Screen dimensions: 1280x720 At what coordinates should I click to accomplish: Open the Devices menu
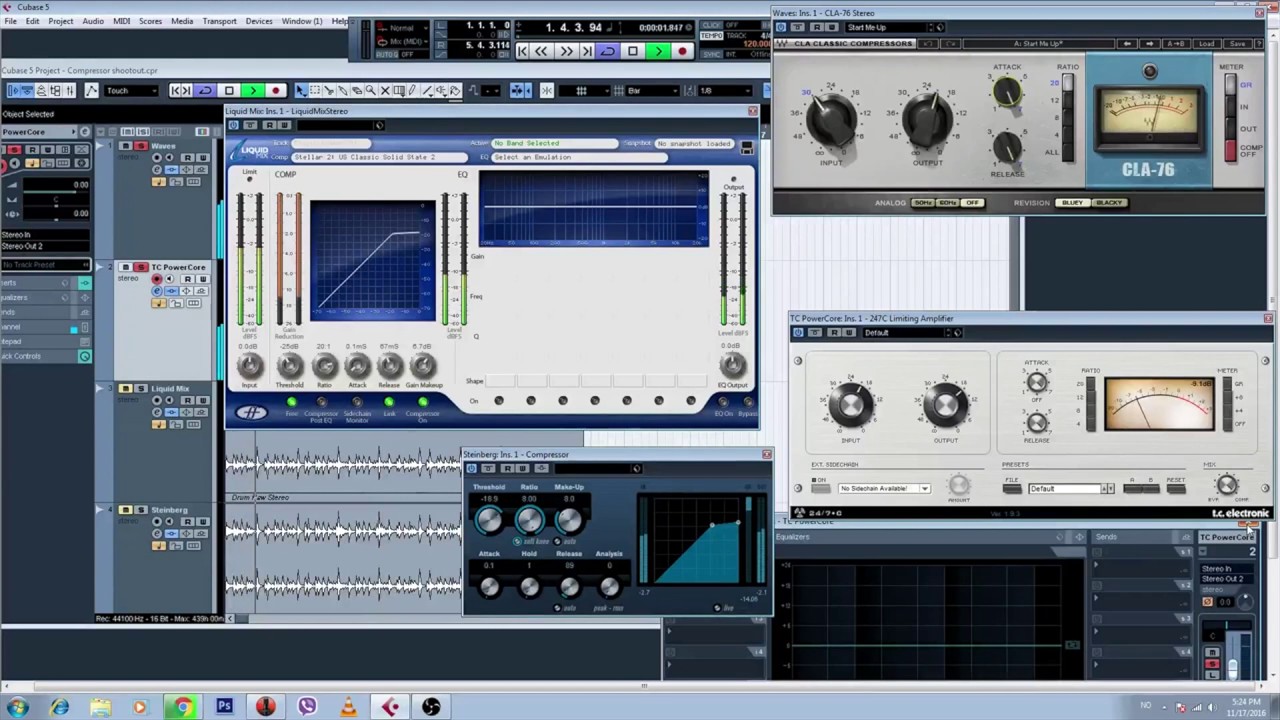(259, 21)
